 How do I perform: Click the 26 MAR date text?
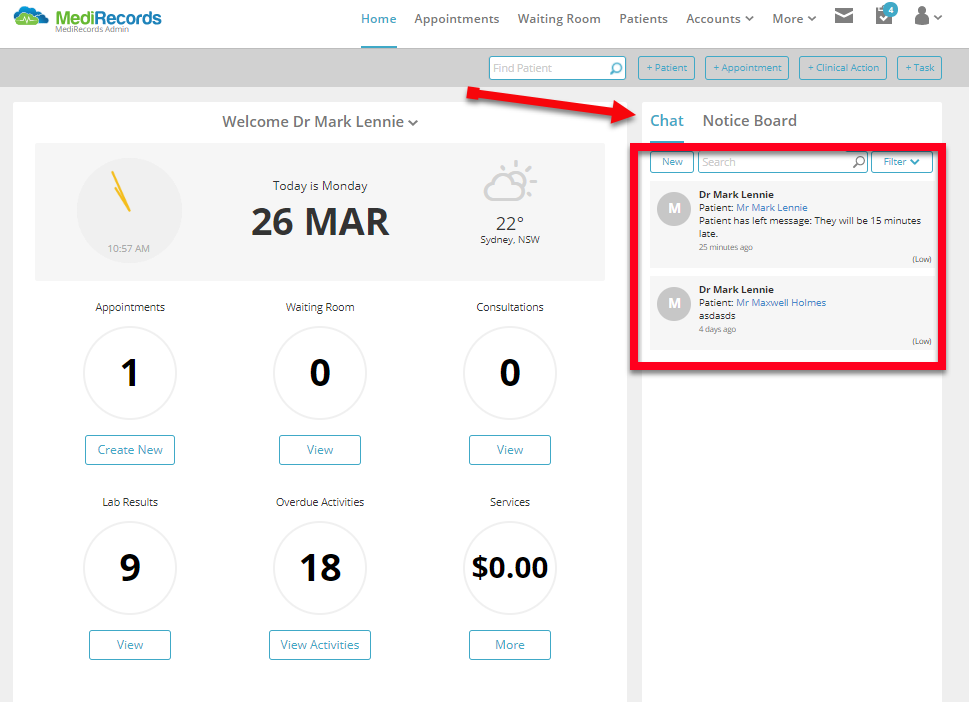click(320, 222)
